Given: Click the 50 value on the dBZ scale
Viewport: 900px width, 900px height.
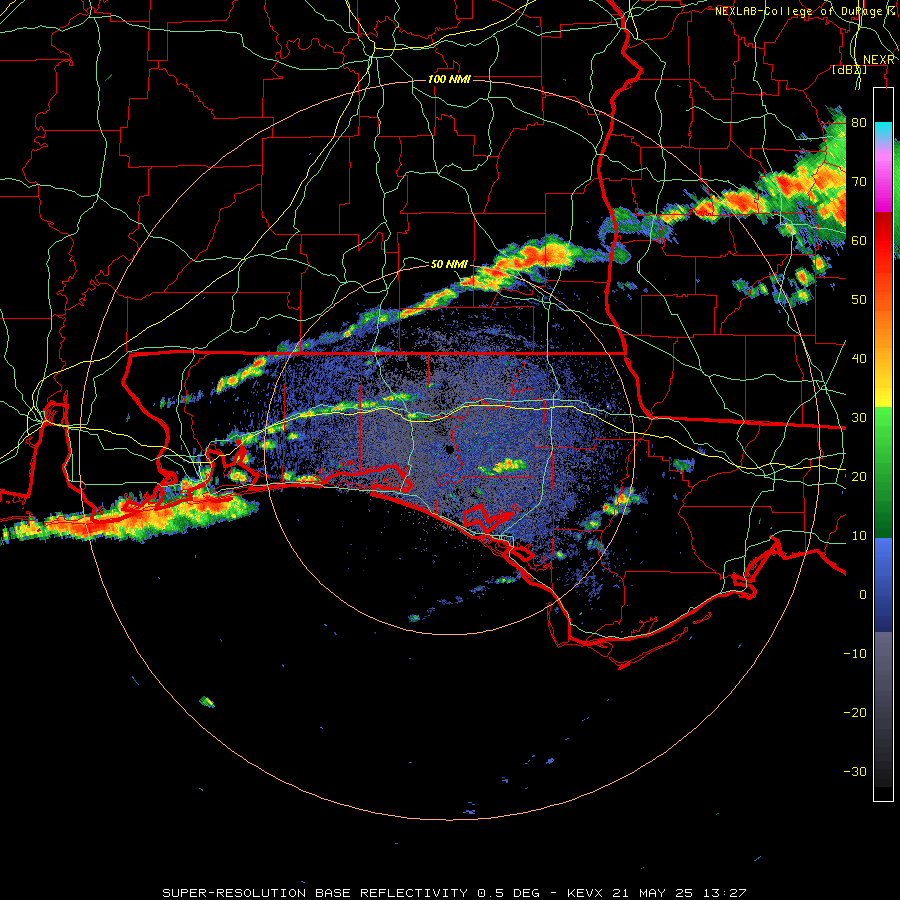Looking at the screenshot, I should (859, 300).
